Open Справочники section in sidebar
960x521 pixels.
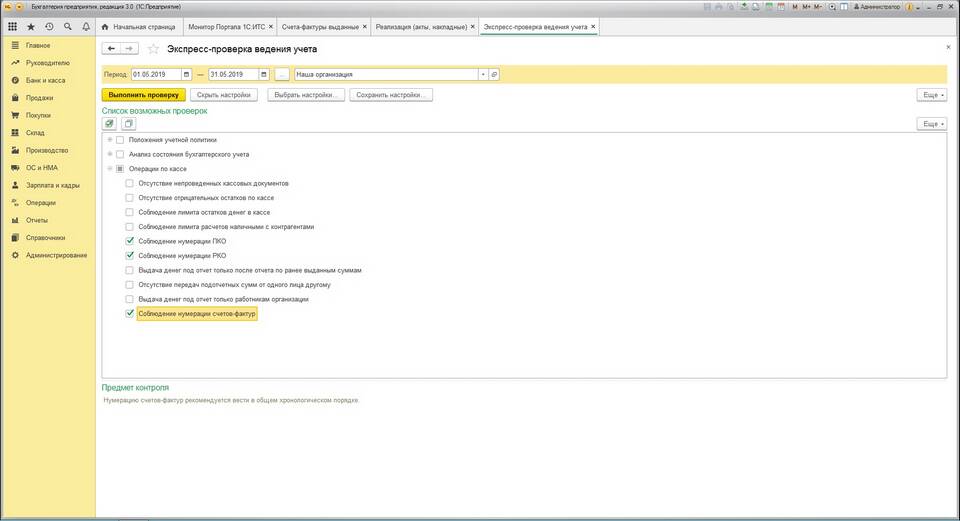click(x=45, y=238)
